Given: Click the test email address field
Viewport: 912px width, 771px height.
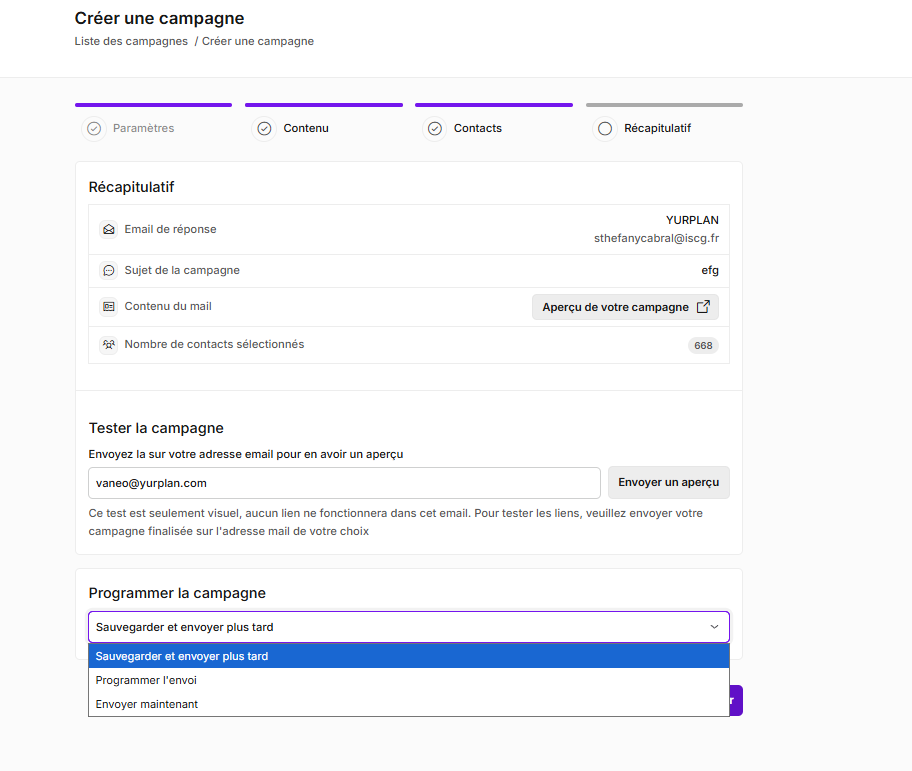Looking at the screenshot, I should 344,483.
